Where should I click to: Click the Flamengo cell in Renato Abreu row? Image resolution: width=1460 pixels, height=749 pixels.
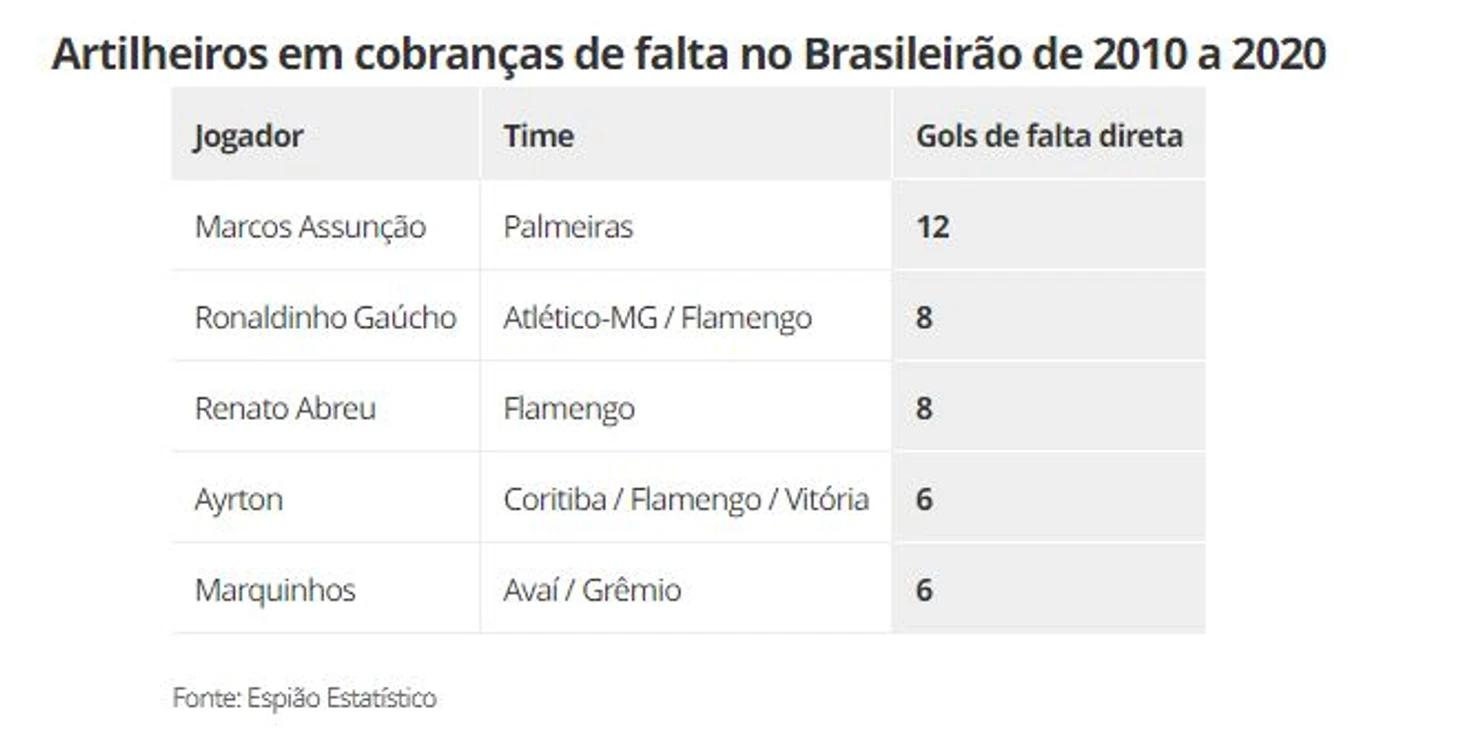686,408
